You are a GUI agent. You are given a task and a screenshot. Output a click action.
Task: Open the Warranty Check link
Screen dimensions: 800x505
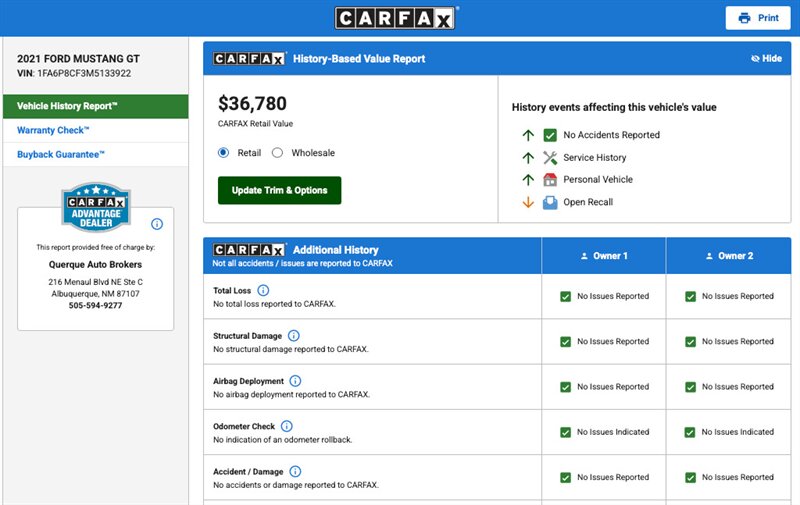pyautogui.click(x=54, y=130)
